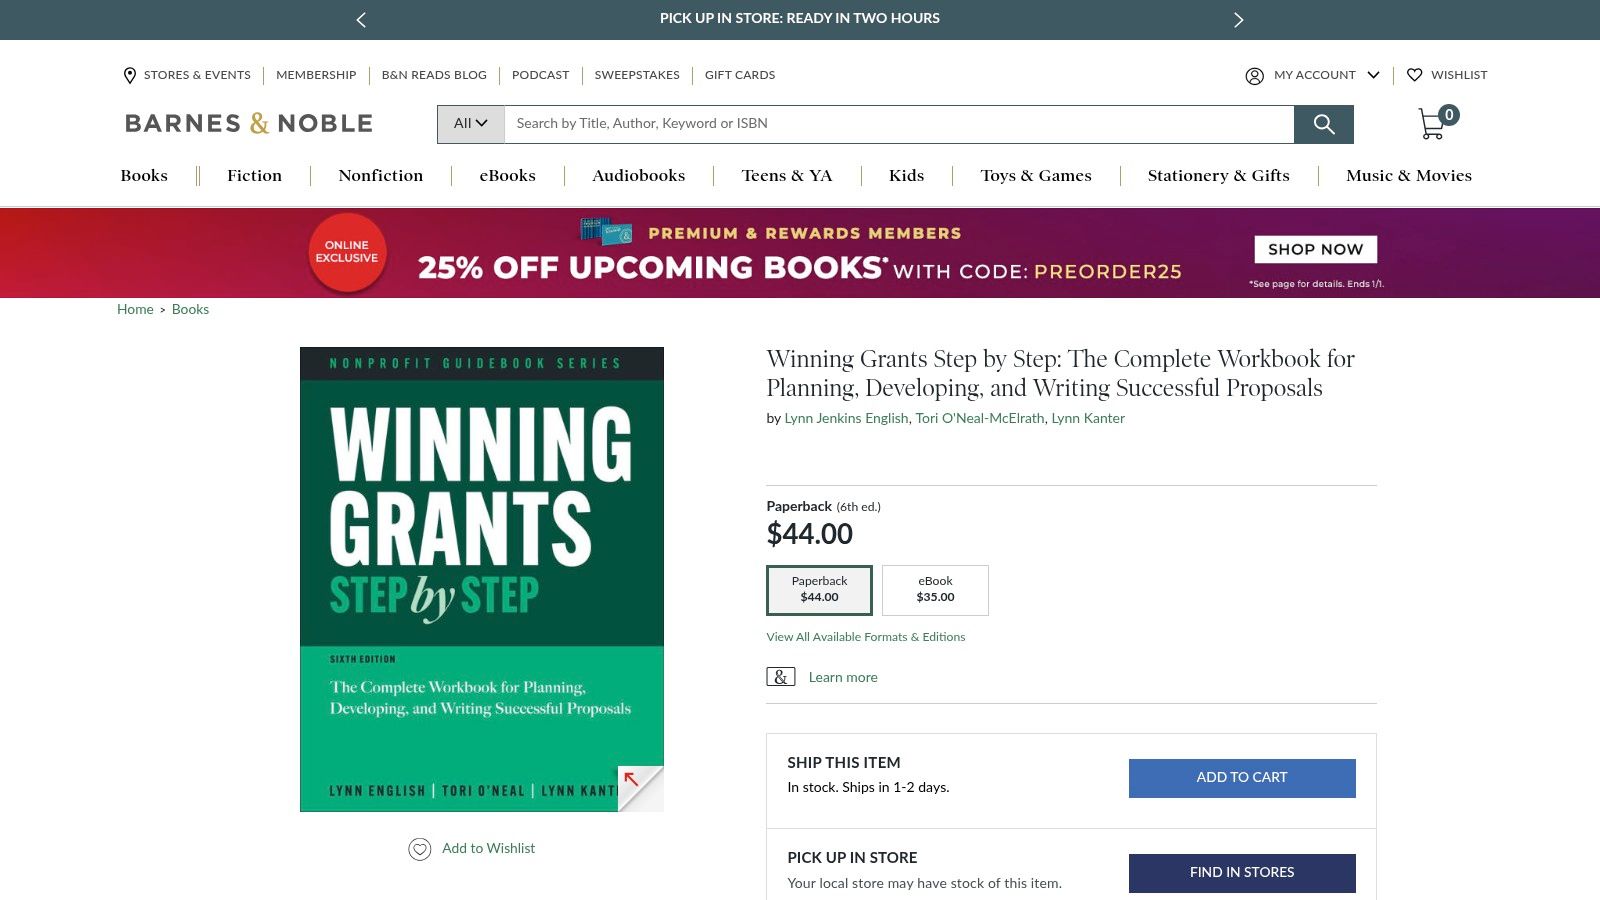Screen dimensions: 1600x900
Task: Expand the My Account dropdown chevron
Action: [x=1373, y=75]
